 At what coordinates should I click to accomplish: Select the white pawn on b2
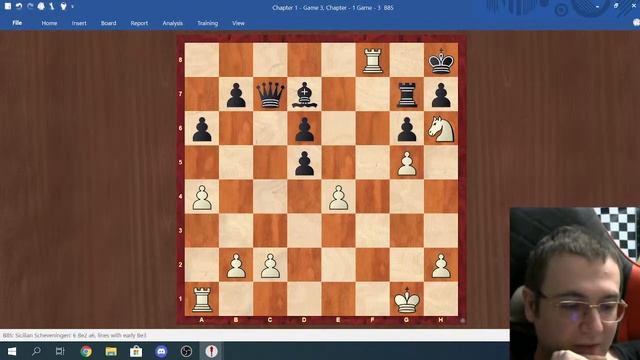pos(236,265)
